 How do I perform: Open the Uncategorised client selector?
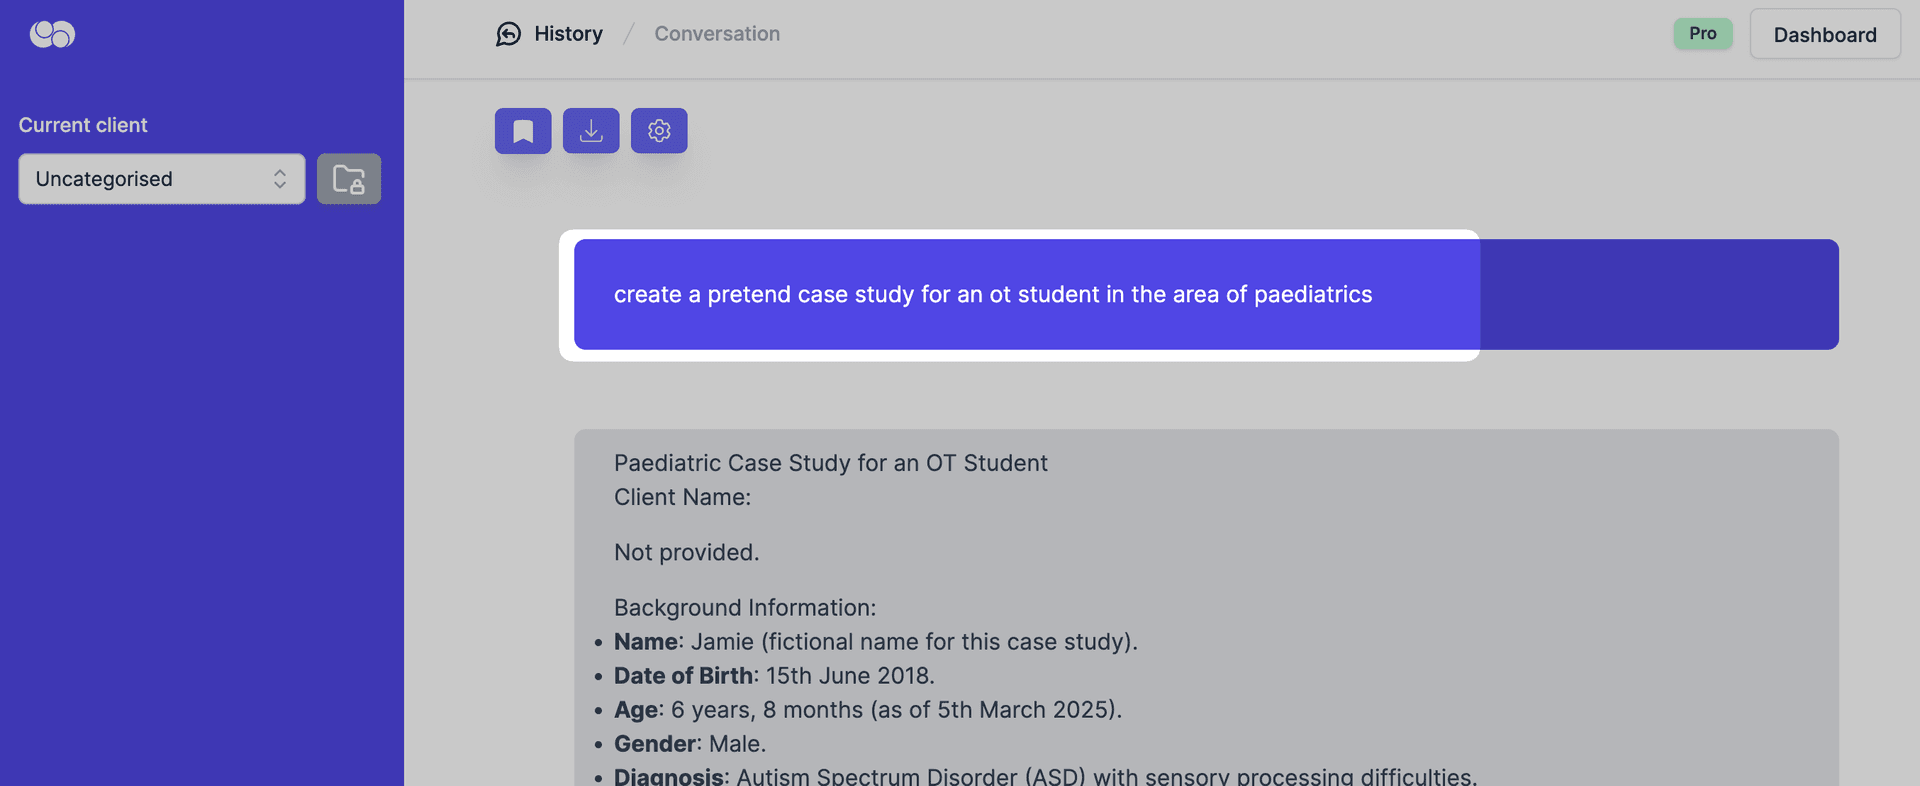tap(160, 178)
